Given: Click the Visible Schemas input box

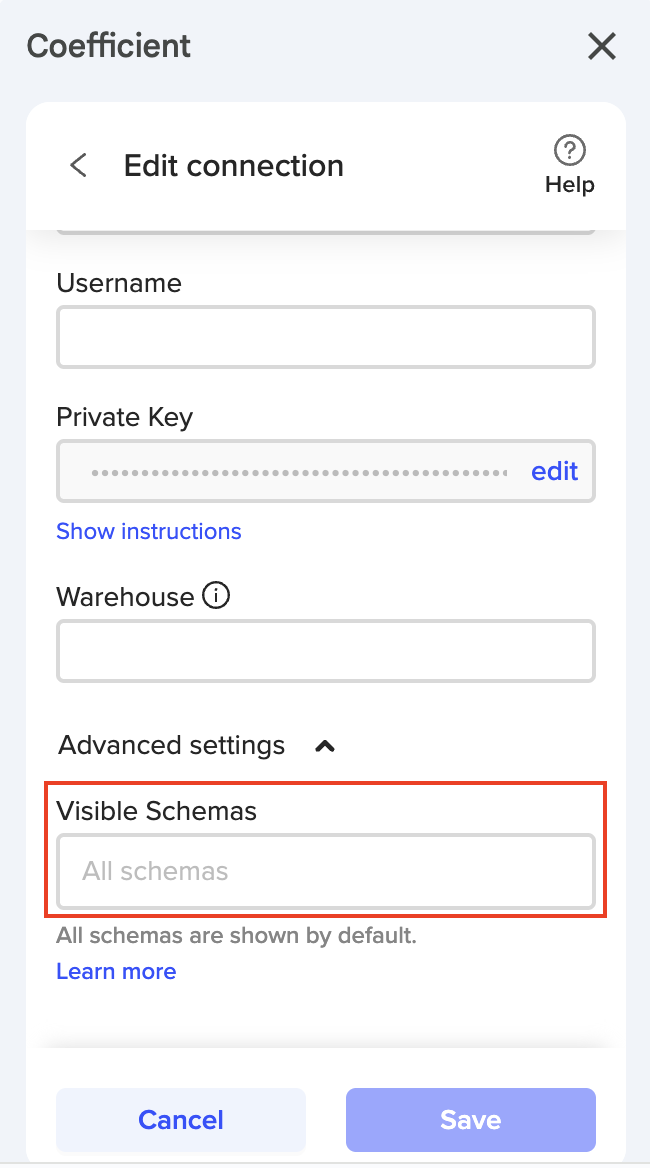Looking at the screenshot, I should point(326,871).
